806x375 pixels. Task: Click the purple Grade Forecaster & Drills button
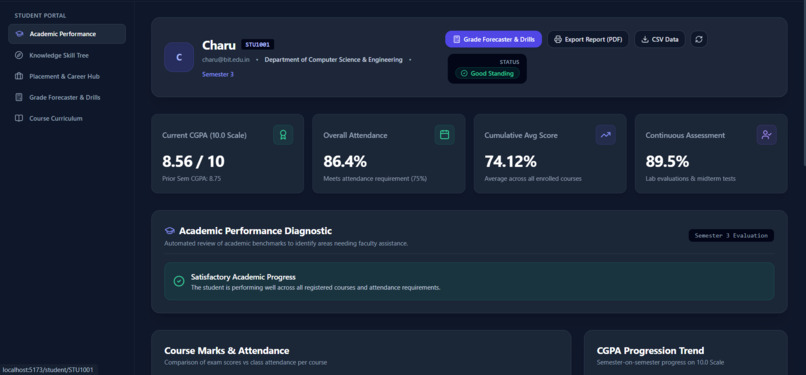point(493,39)
